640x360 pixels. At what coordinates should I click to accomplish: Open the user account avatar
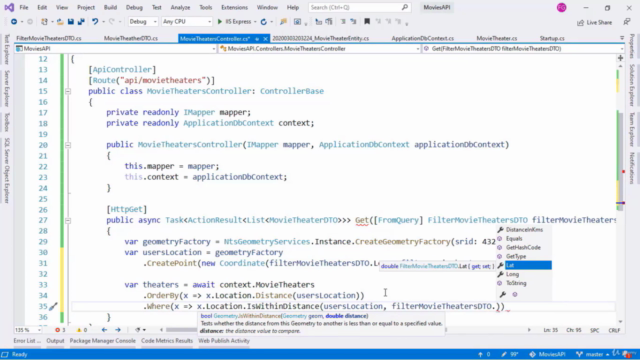[562, 7]
